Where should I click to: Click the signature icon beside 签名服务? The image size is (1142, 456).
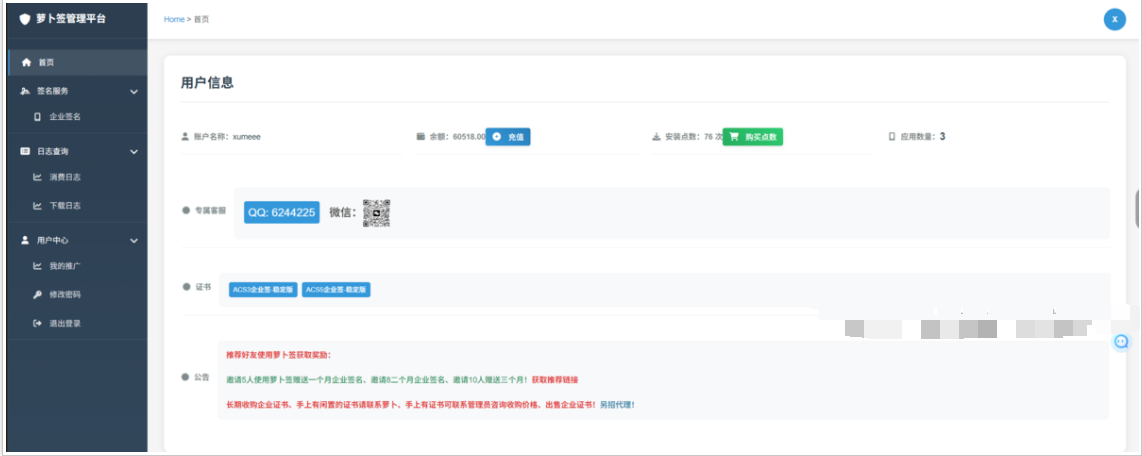click(x=25, y=91)
